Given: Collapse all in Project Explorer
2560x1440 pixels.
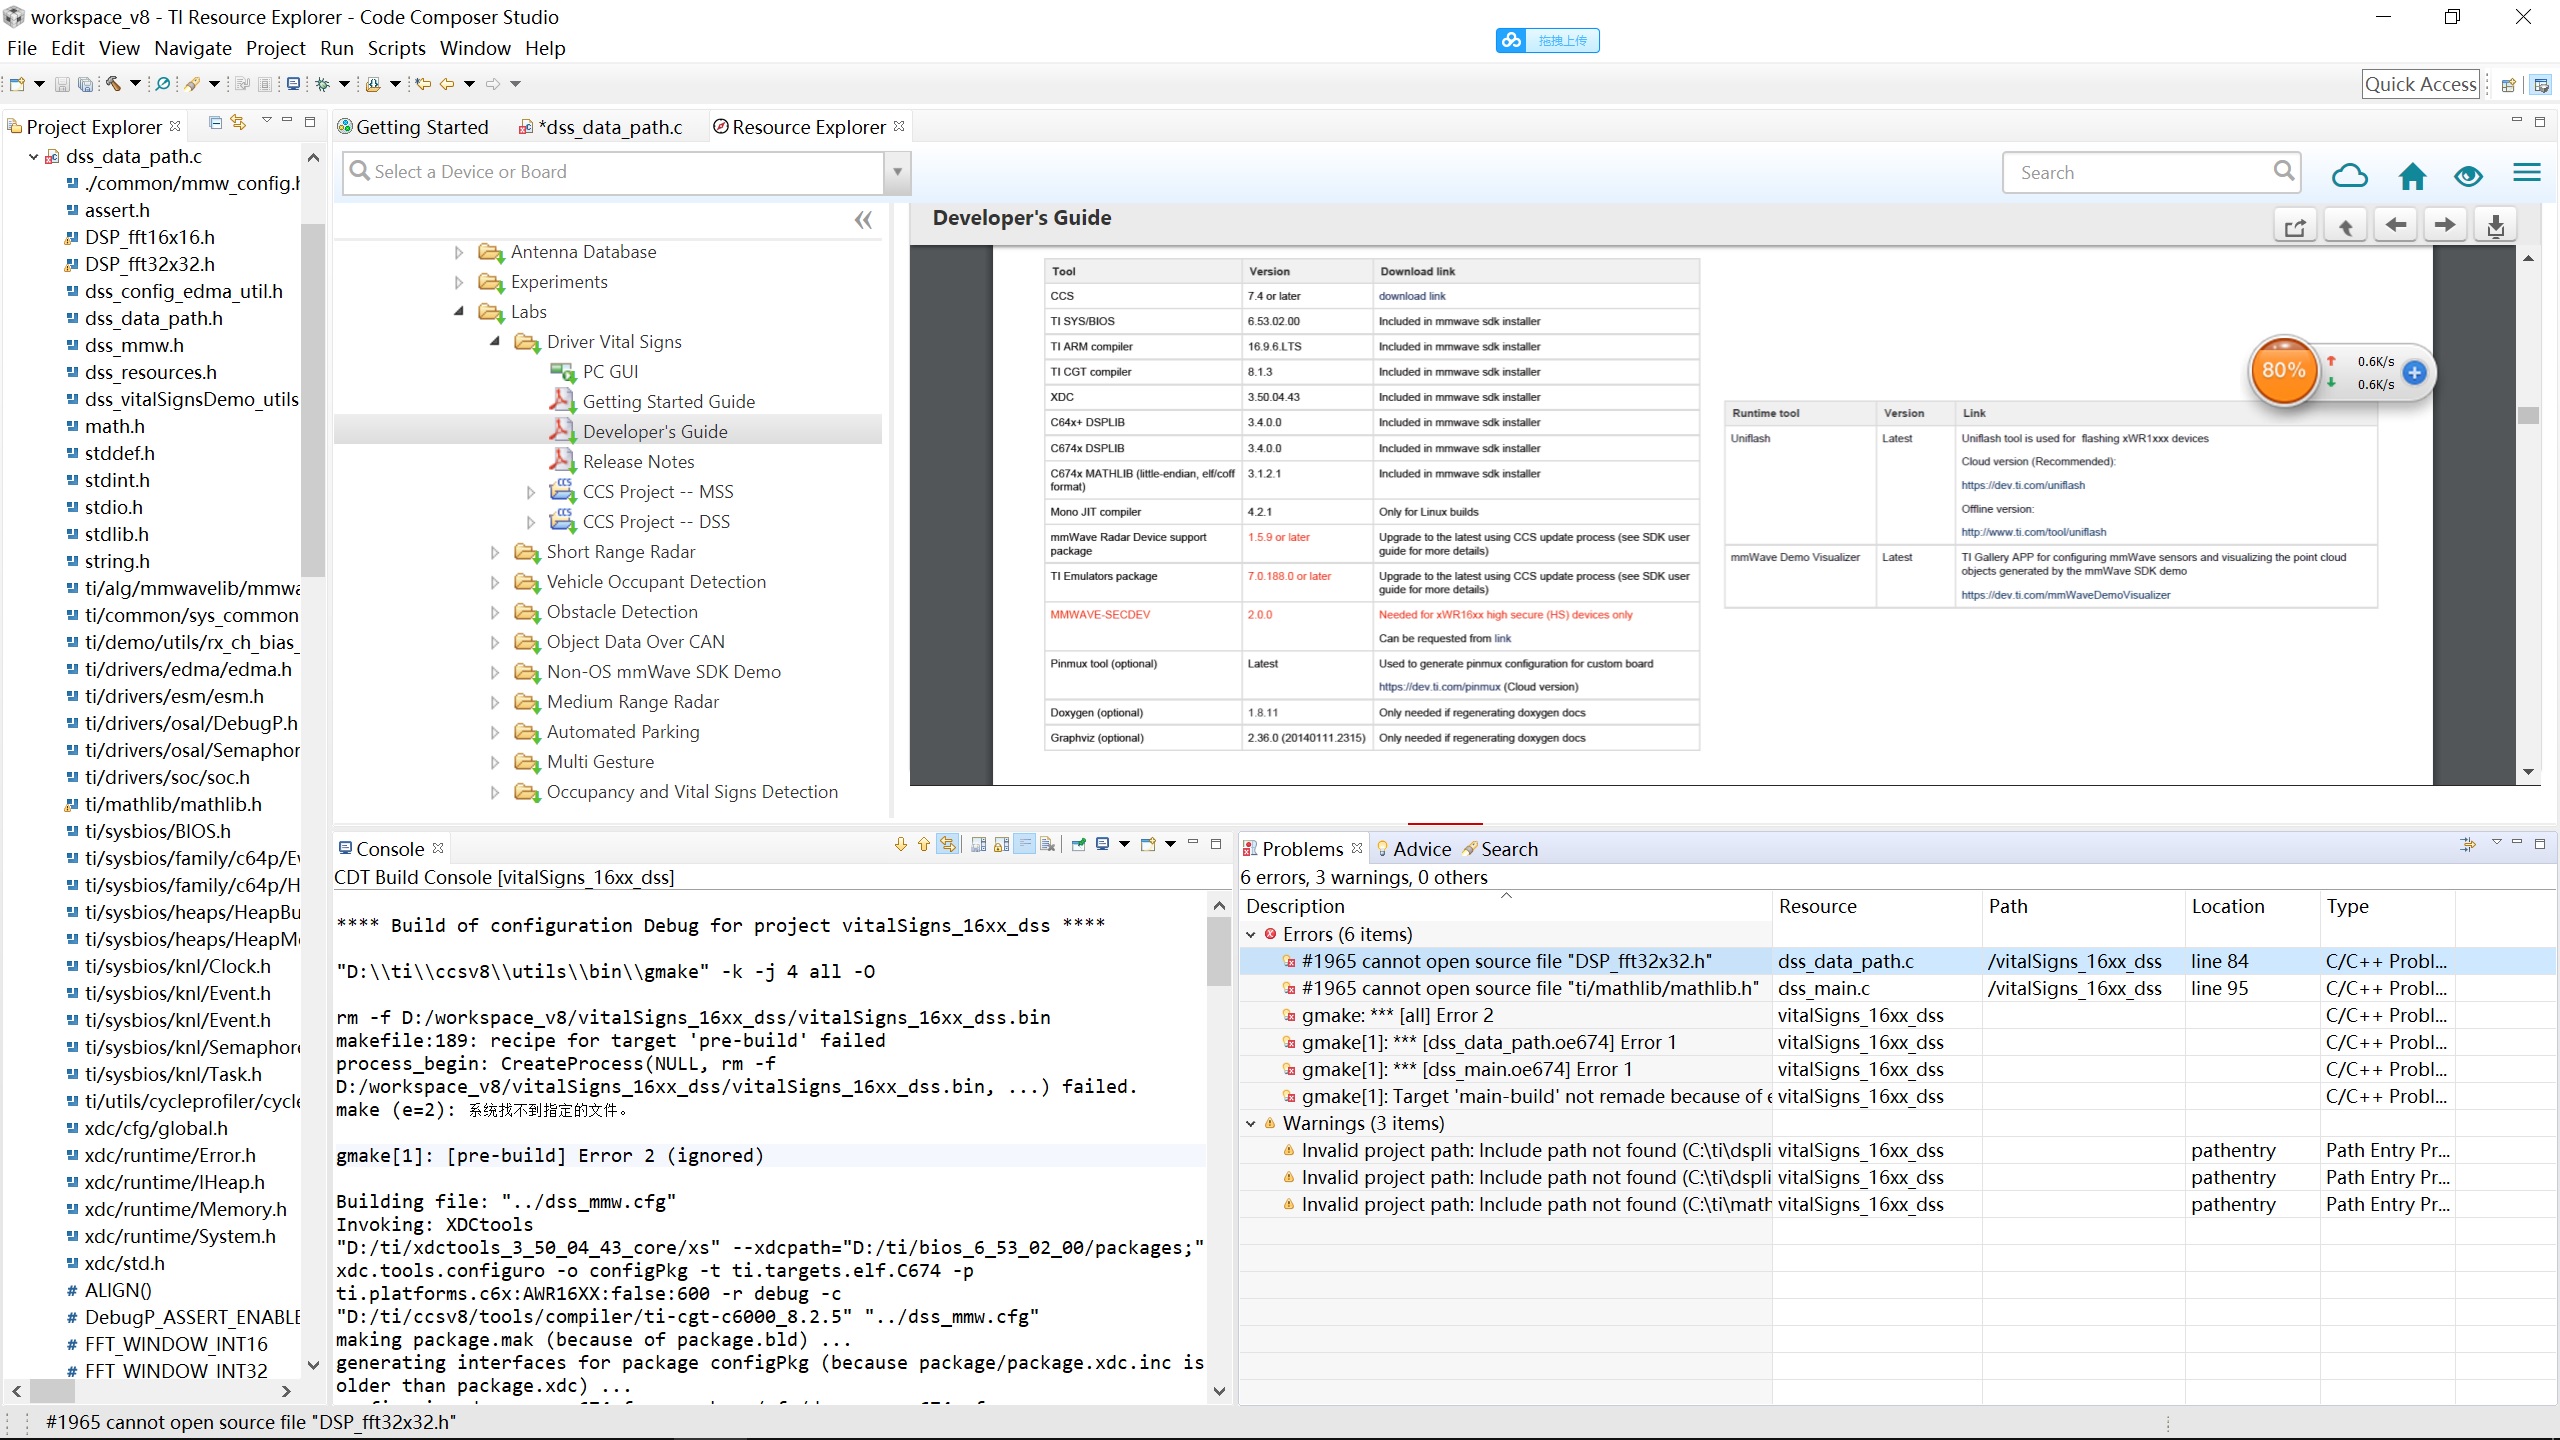Looking at the screenshot, I should pyautogui.click(x=215, y=122).
